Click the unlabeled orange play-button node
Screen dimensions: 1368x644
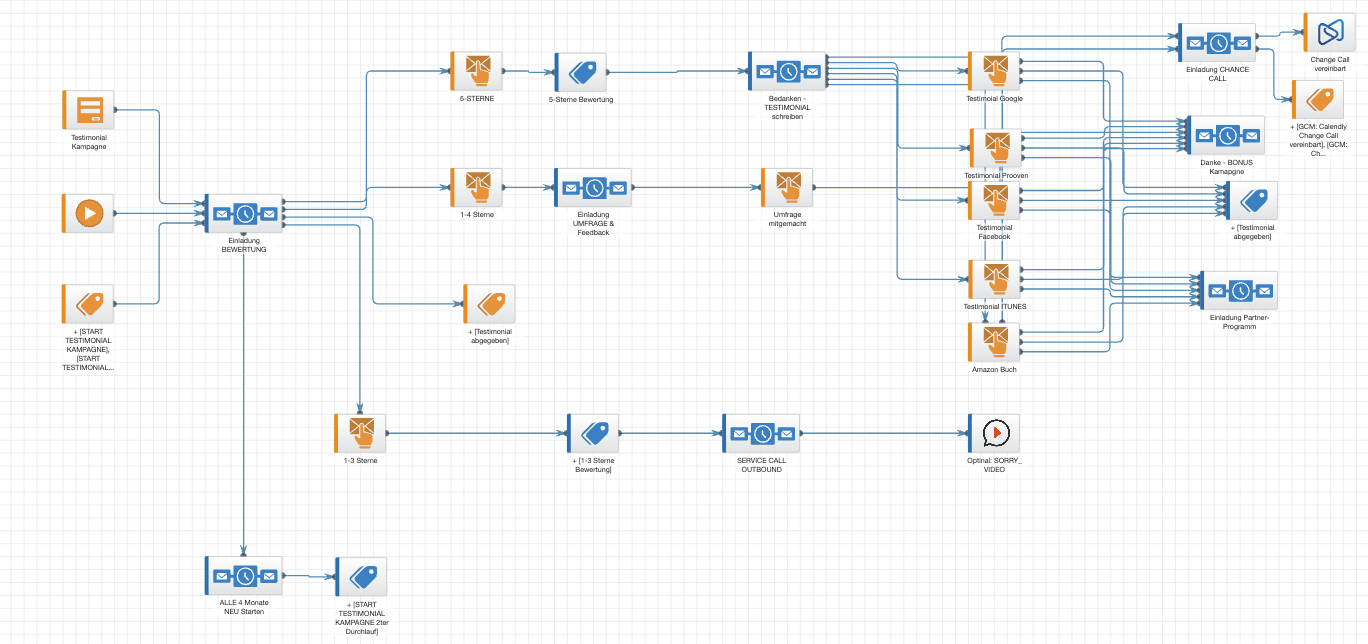coord(89,213)
